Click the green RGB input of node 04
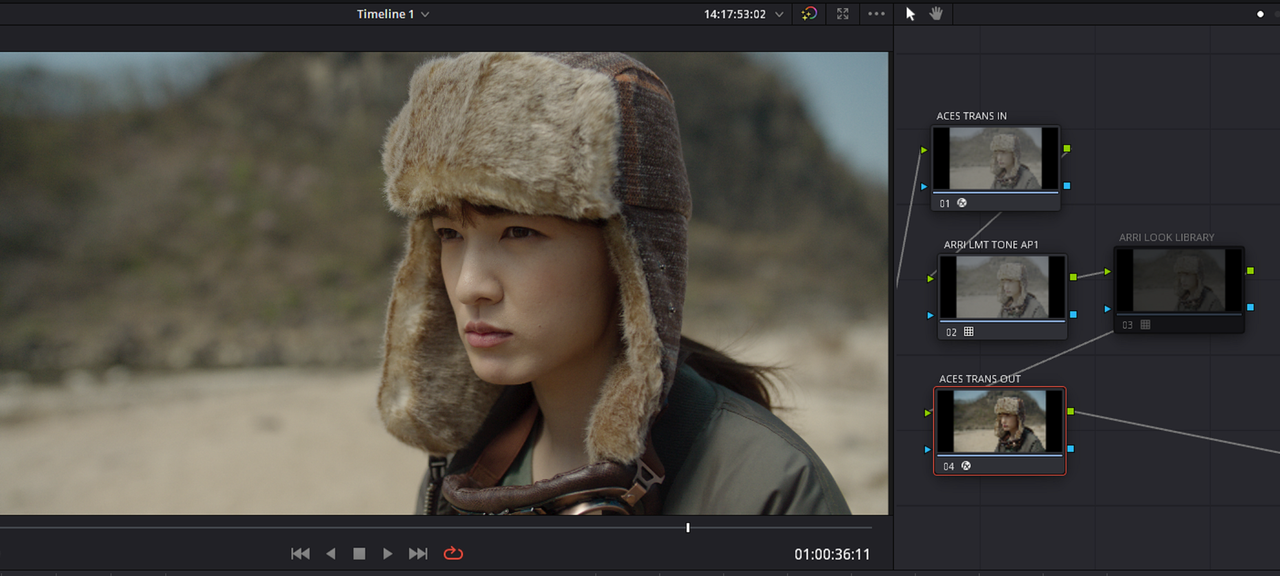Viewport: 1280px width, 576px height. (928, 412)
